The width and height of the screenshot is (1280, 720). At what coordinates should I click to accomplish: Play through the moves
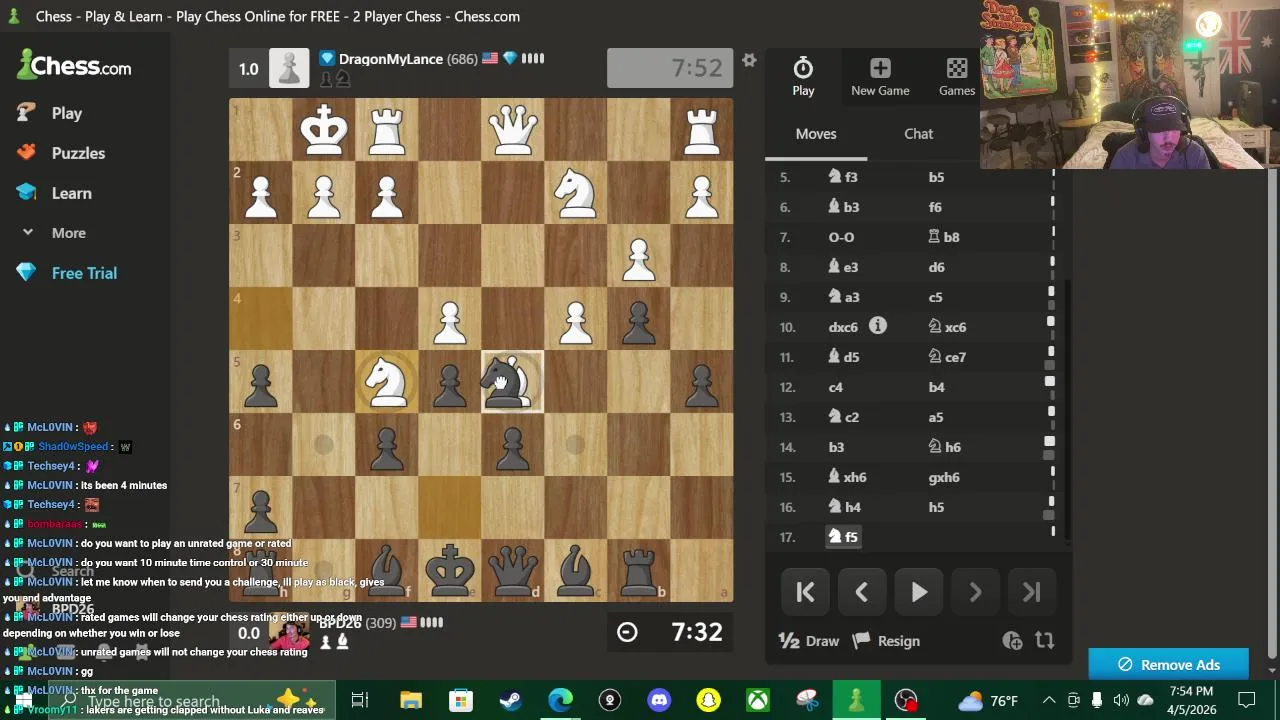pos(918,592)
